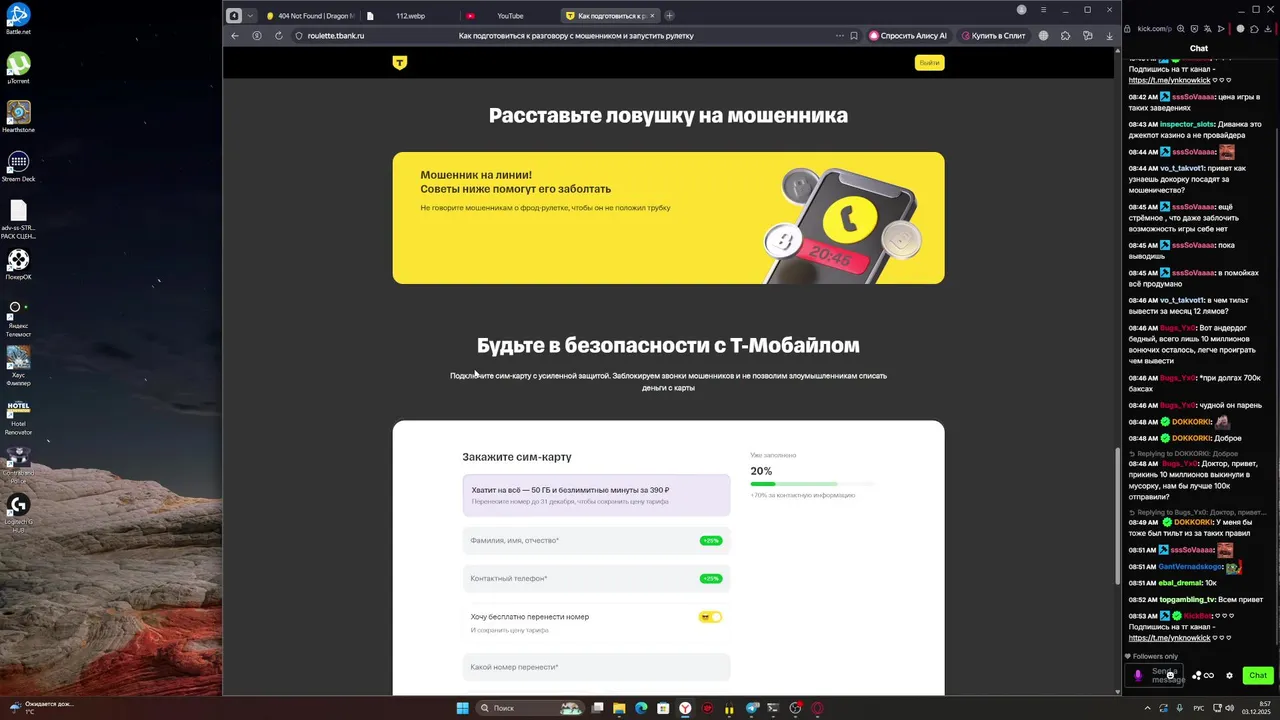Viewport: 1280px width, 720px height.
Task: Switch to the YouTube tab
Action: 508,15
